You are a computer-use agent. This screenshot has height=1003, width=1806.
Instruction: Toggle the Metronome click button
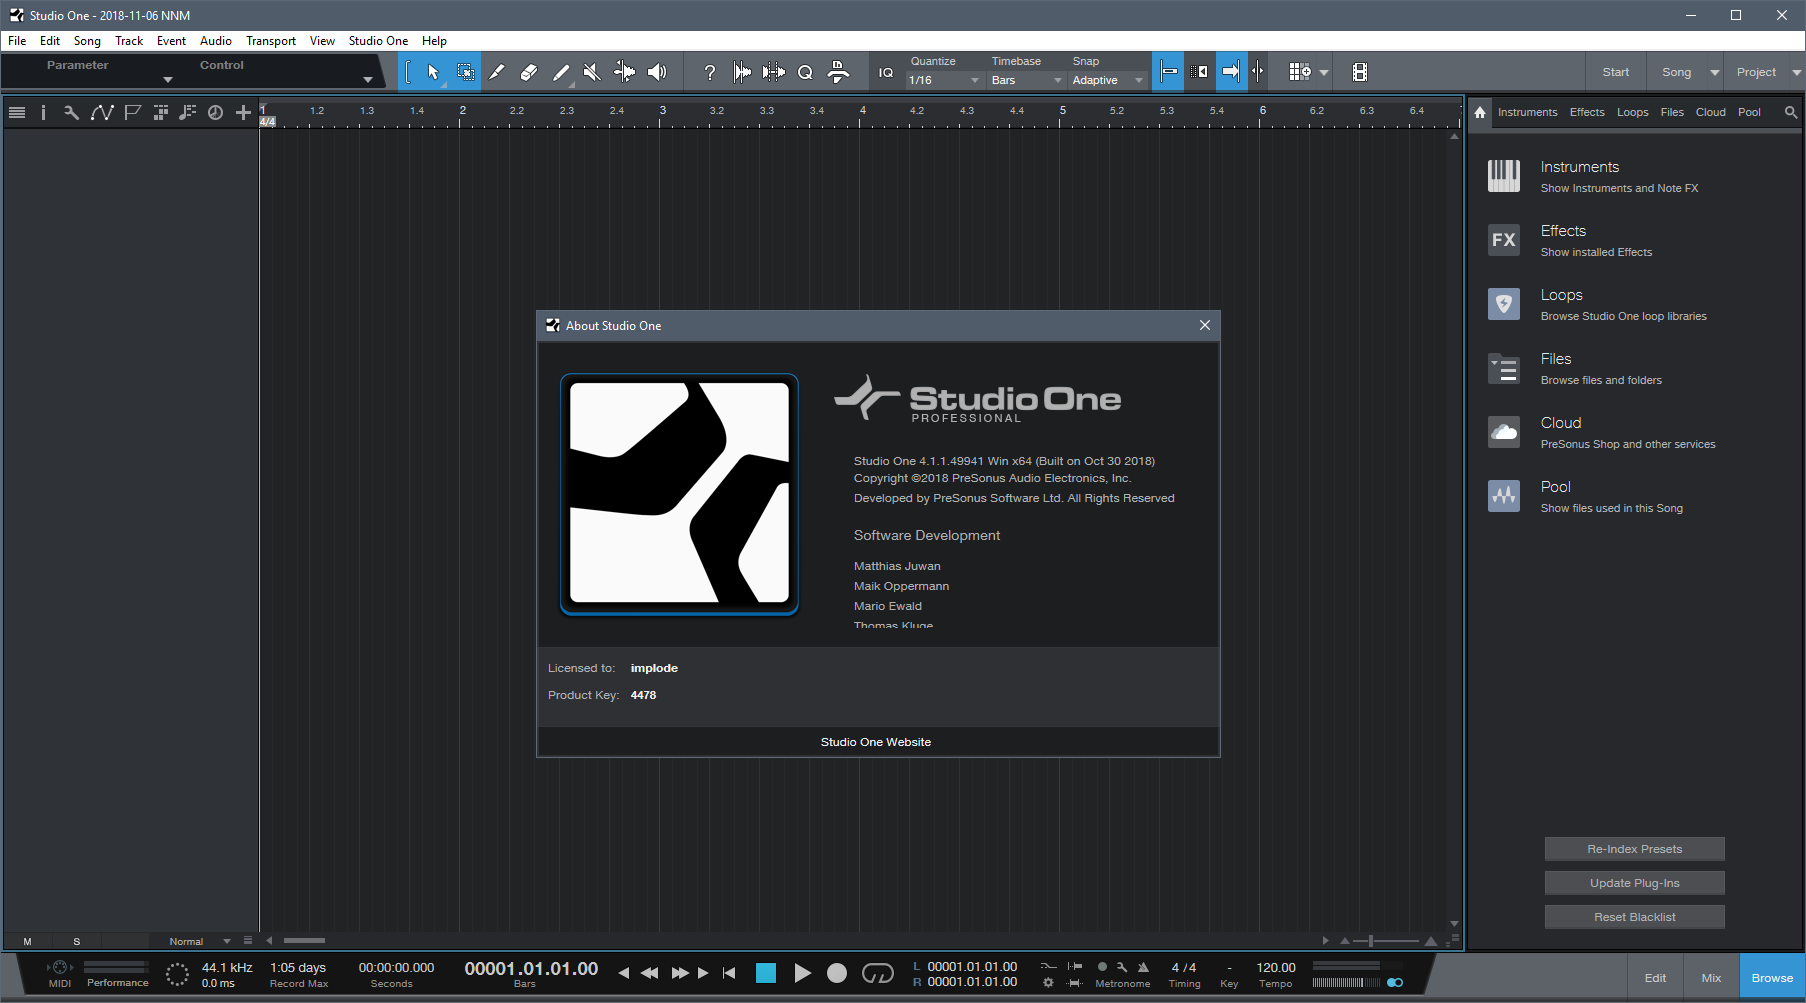pyautogui.click(x=1143, y=967)
